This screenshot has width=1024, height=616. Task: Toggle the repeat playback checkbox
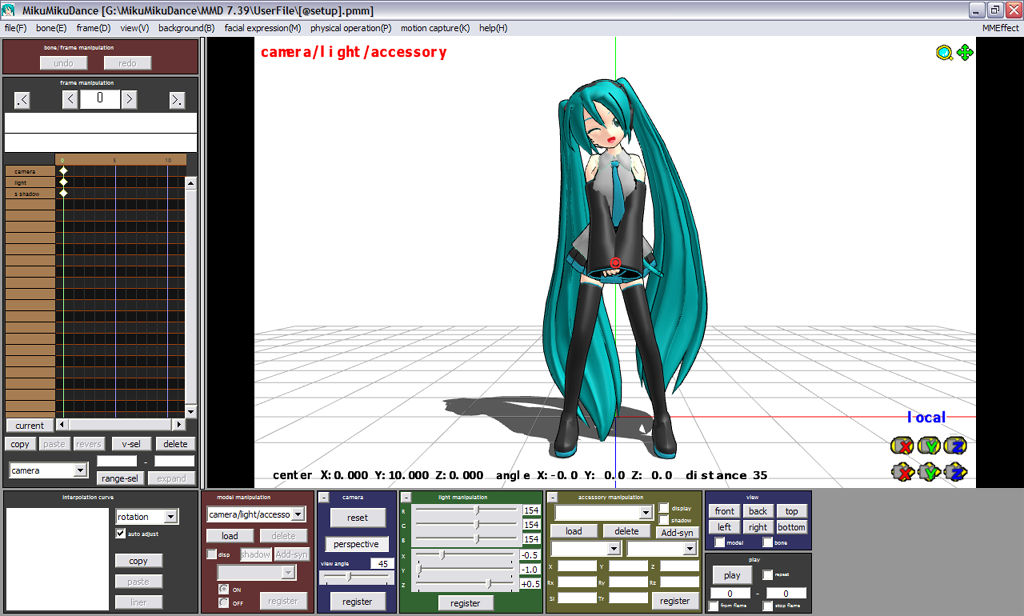coord(768,575)
